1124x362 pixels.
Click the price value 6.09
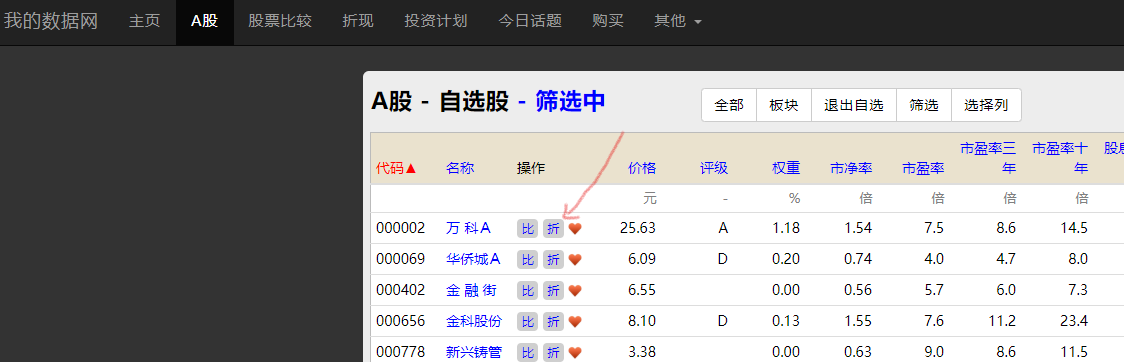click(642, 259)
